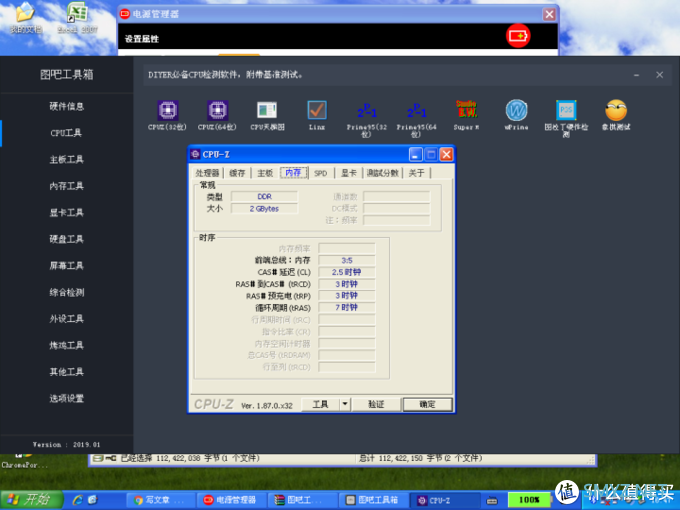Select 主板工具 in the sidebar
Screen dimensions: 680x510
[66, 159]
